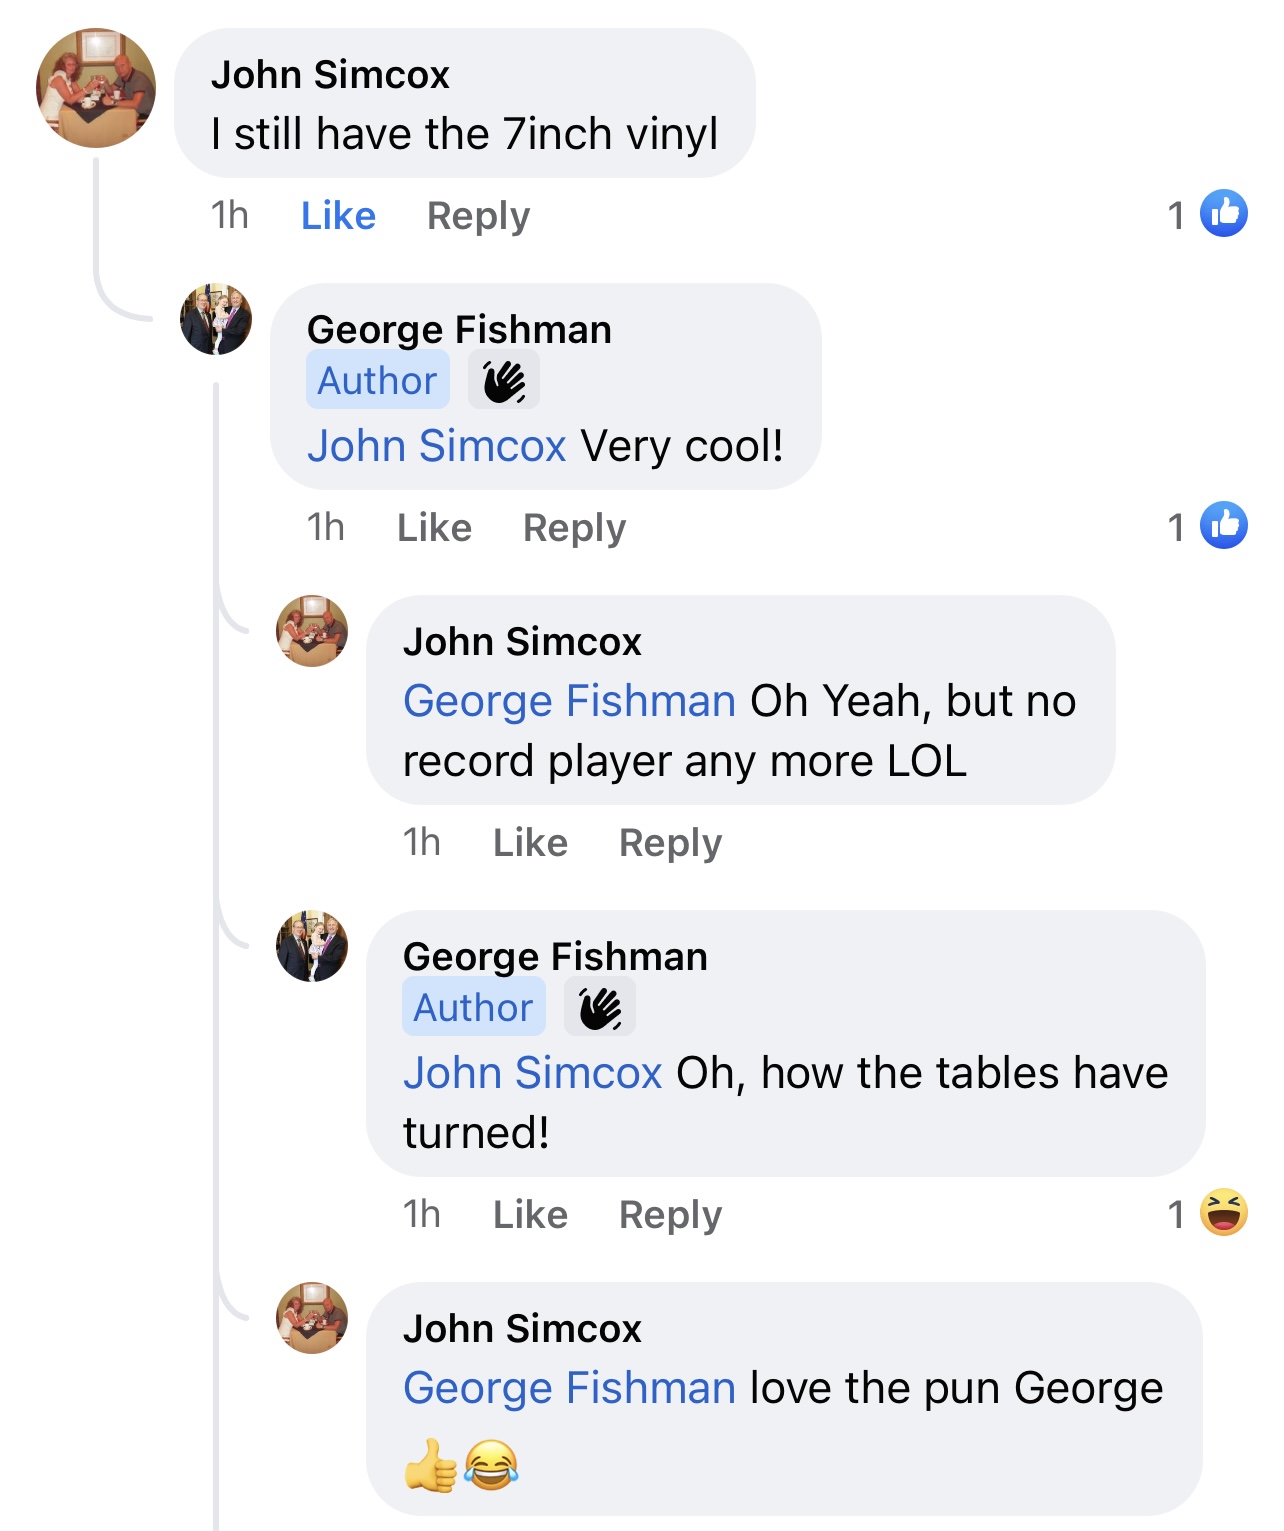Like the "tables have turned" reply

(530, 1214)
